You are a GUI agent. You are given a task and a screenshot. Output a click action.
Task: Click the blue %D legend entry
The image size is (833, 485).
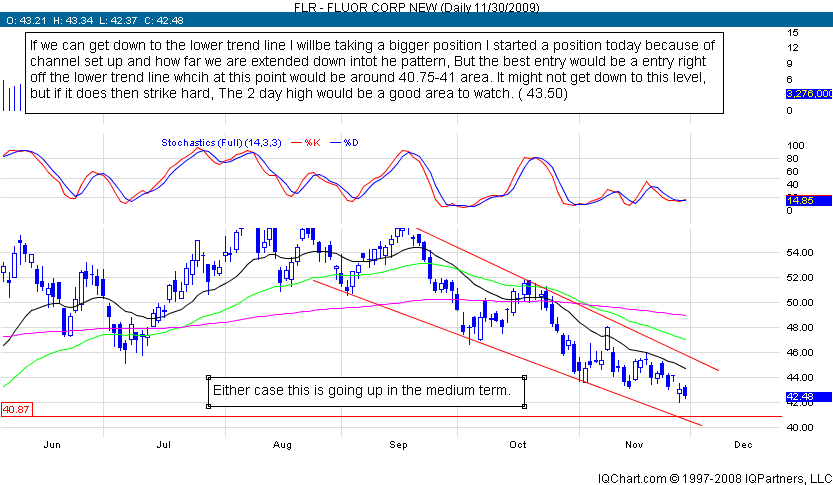coord(345,142)
